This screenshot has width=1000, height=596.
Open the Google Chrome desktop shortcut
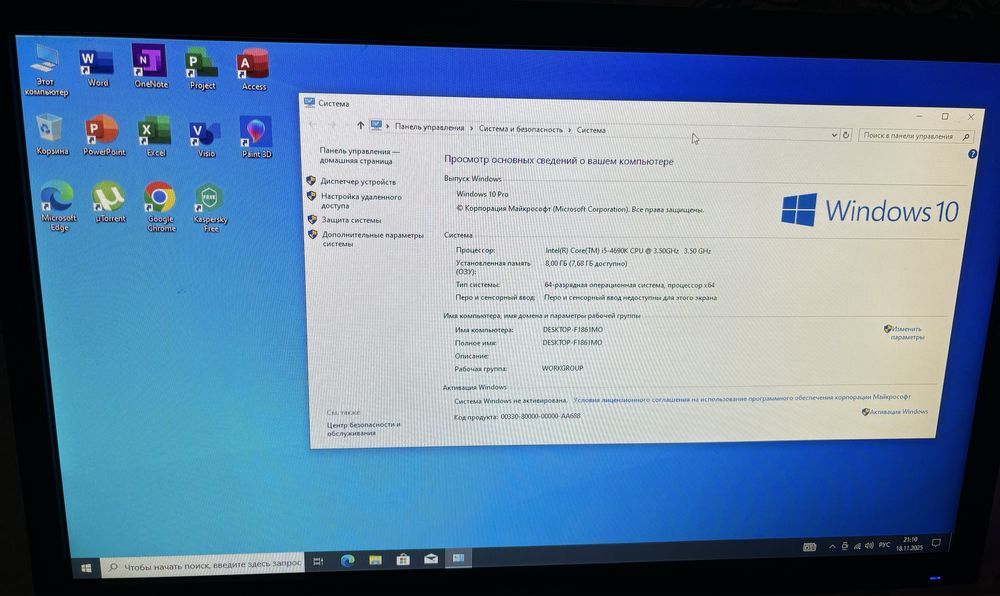click(x=161, y=207)
